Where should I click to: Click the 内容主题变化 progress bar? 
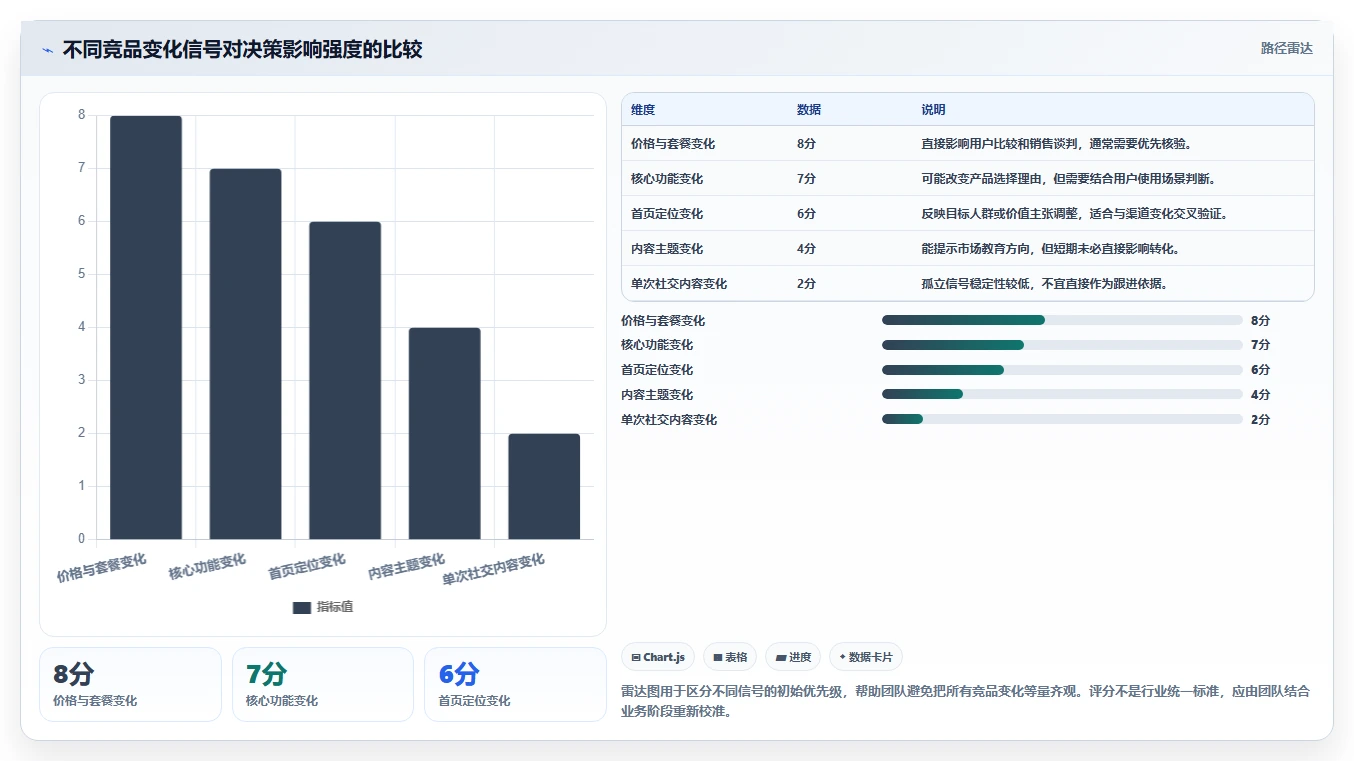(x=1062, y=395)
